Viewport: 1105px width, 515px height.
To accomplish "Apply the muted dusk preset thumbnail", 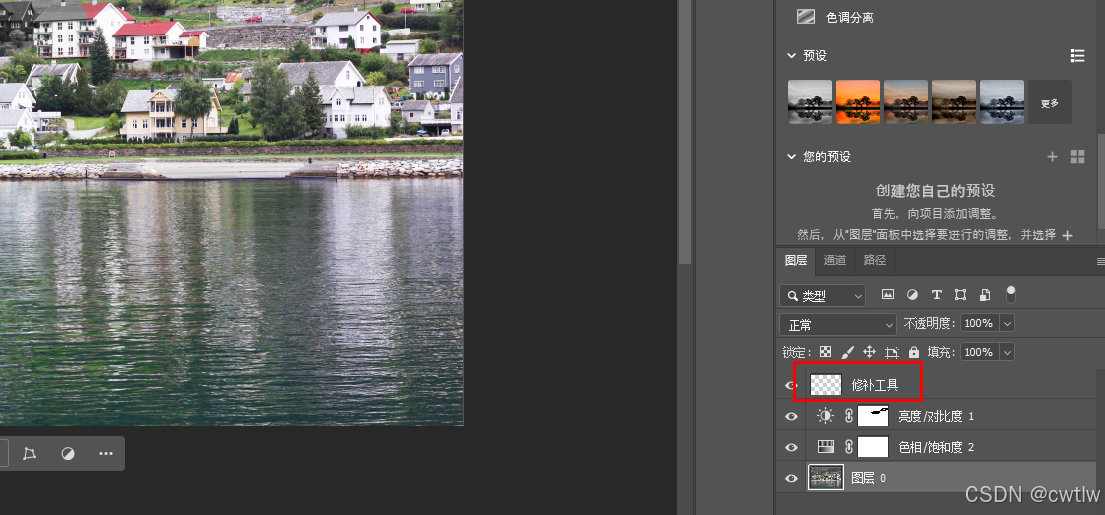I will tap(906, 102).
